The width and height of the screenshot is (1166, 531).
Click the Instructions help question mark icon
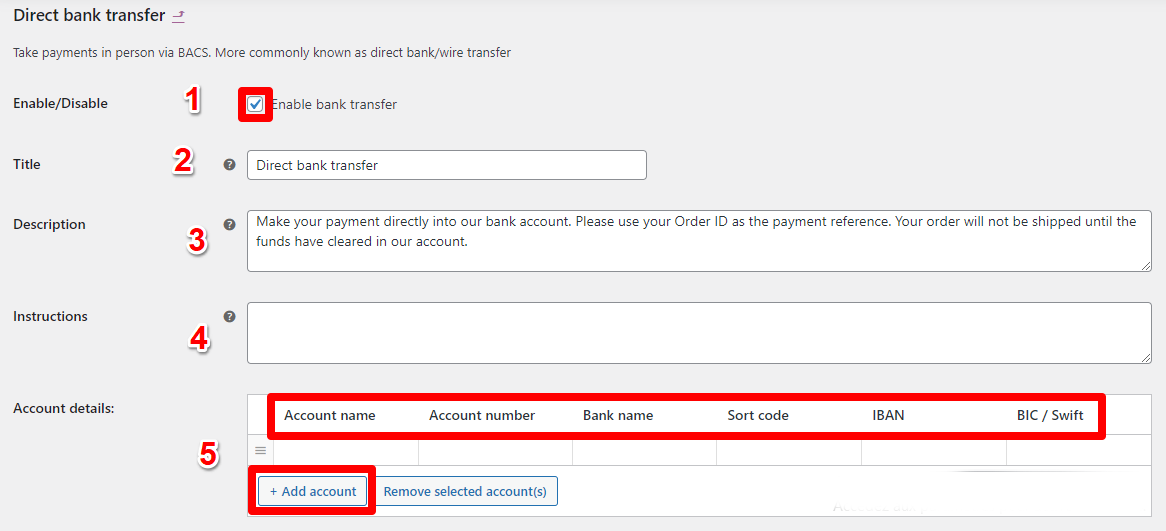tap(229, 316)
